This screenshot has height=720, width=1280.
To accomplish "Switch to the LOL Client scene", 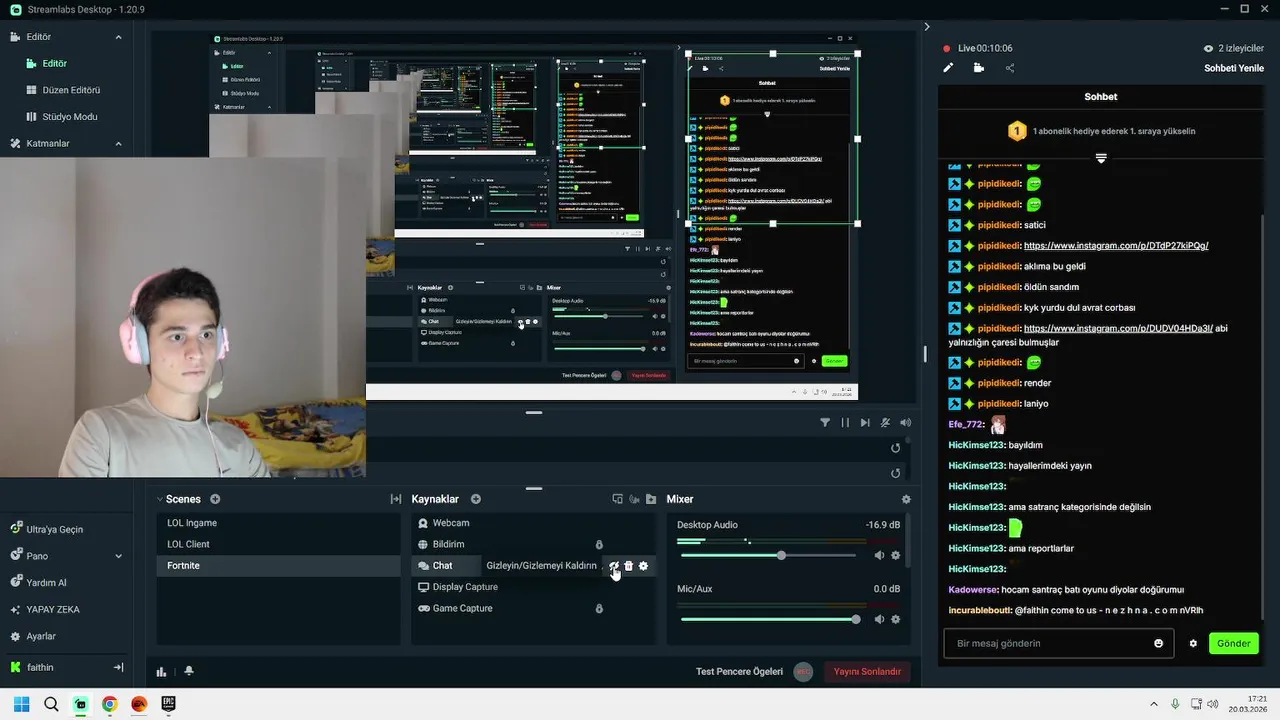I will point(278,544).
